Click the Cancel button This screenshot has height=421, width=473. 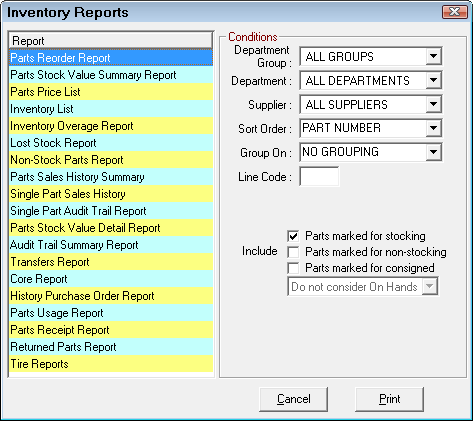tap(293, 399)
